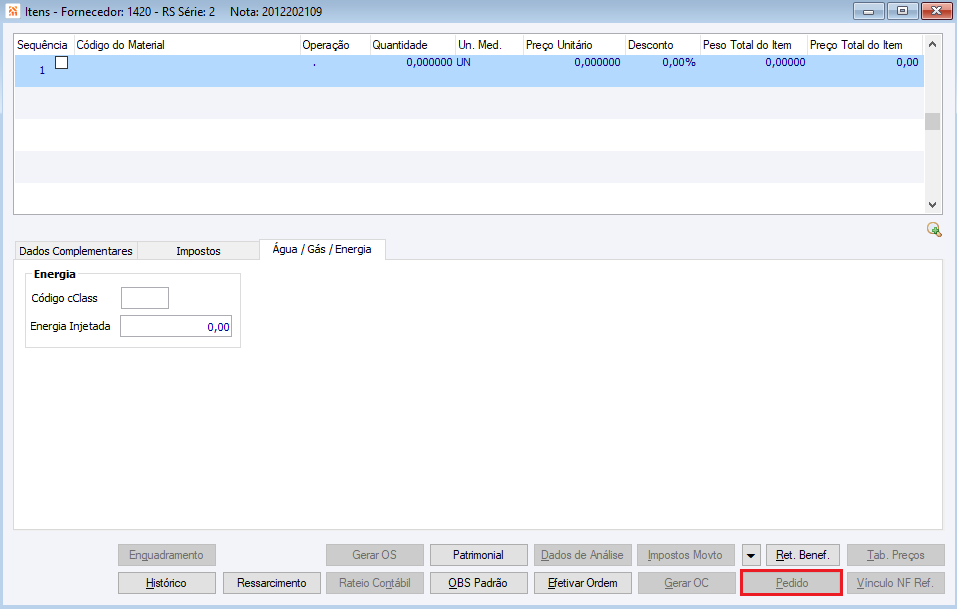This screenshot has height=609, width=957.
Task: Select the UN unit cell in row 1
Action: coord(464,62)
